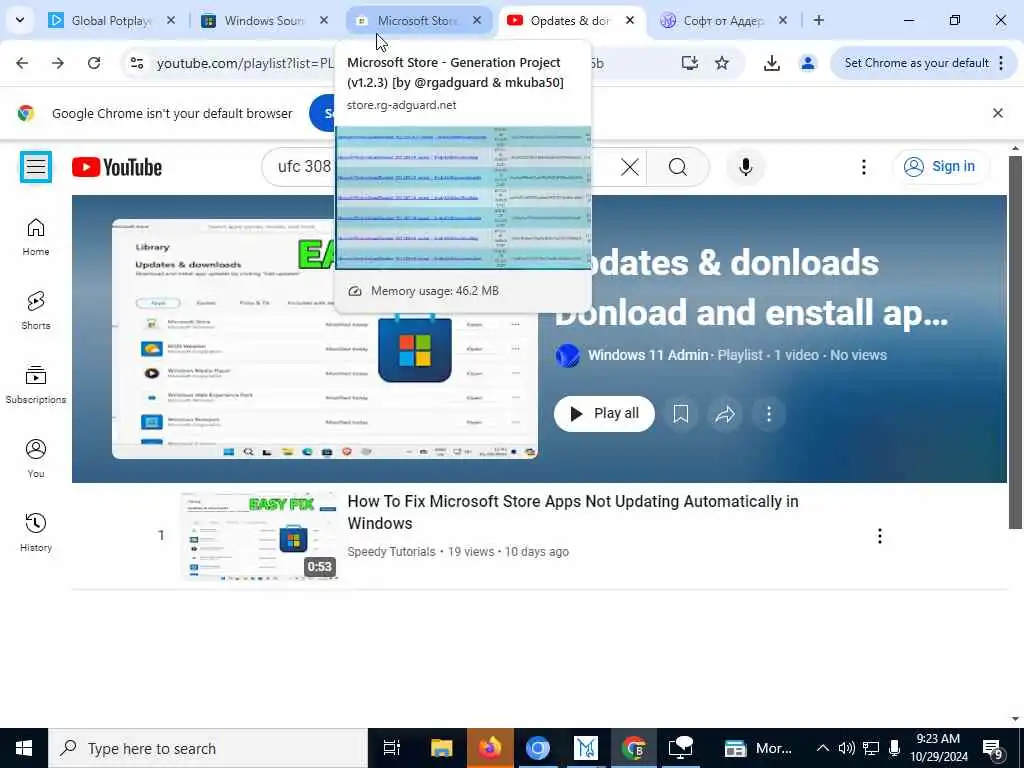The image size is (1024, 768).
Task: Share the playlist
Action: point(725,413)
